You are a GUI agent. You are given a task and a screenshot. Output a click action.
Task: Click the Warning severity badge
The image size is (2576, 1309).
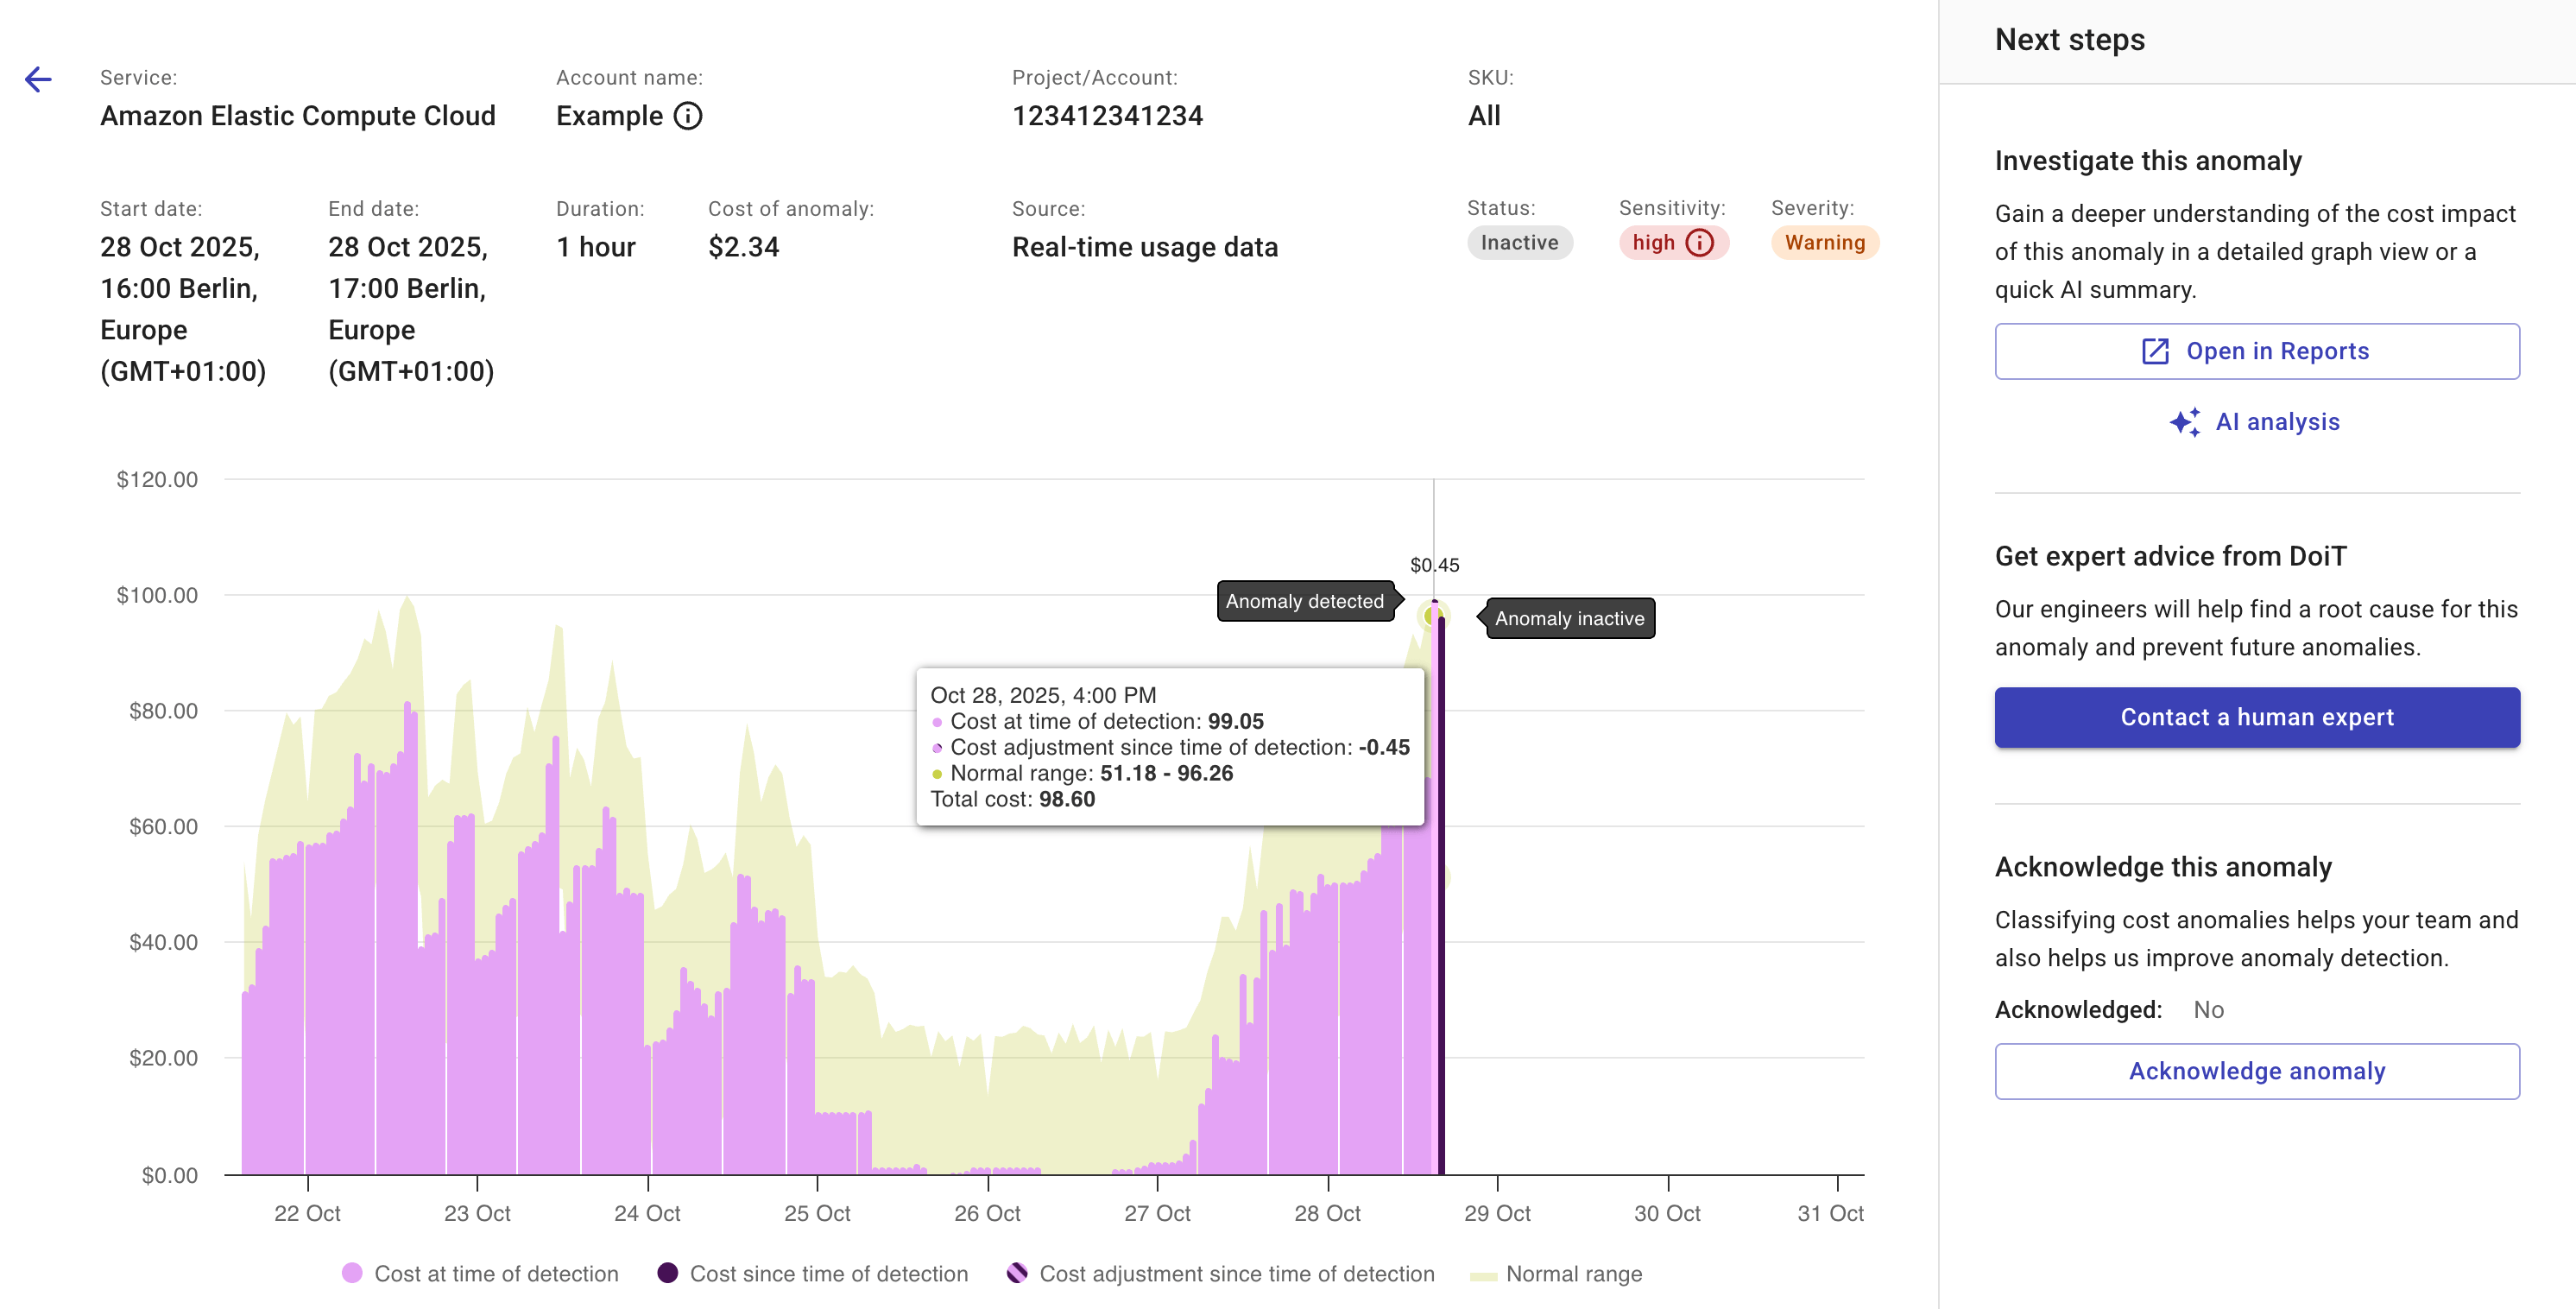pyautogui.click(x=1824, y=242)
